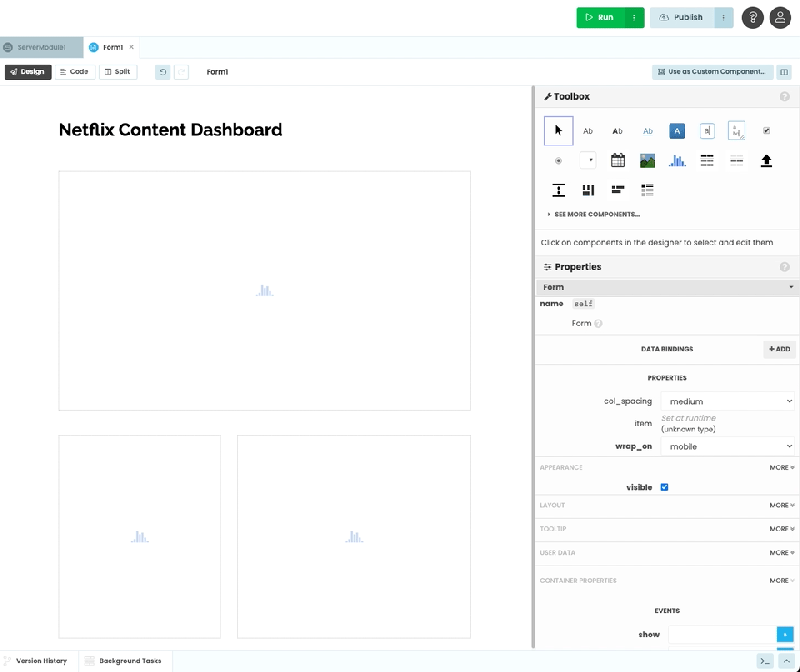This screenshot has width=800, height=672.
Task: Open the col_spacing dropdown set to medium
Action: point(728,400)
